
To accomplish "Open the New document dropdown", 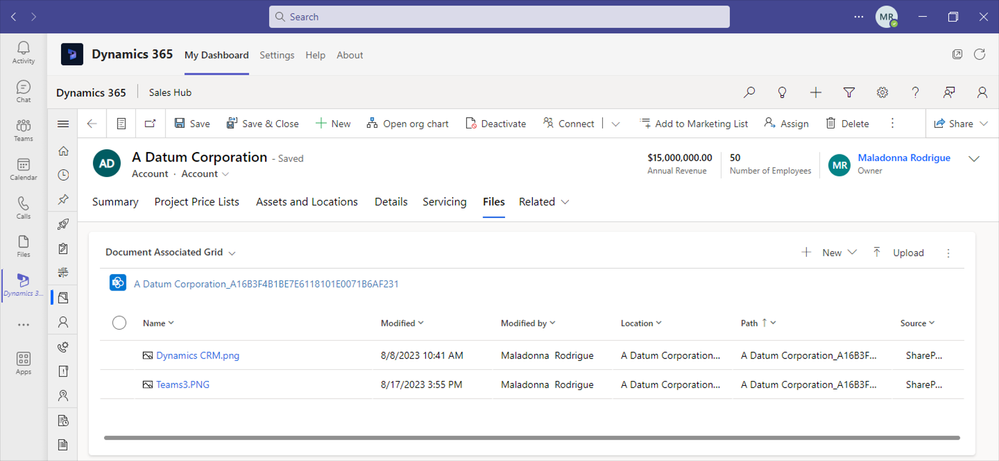I will coord(829,253).
